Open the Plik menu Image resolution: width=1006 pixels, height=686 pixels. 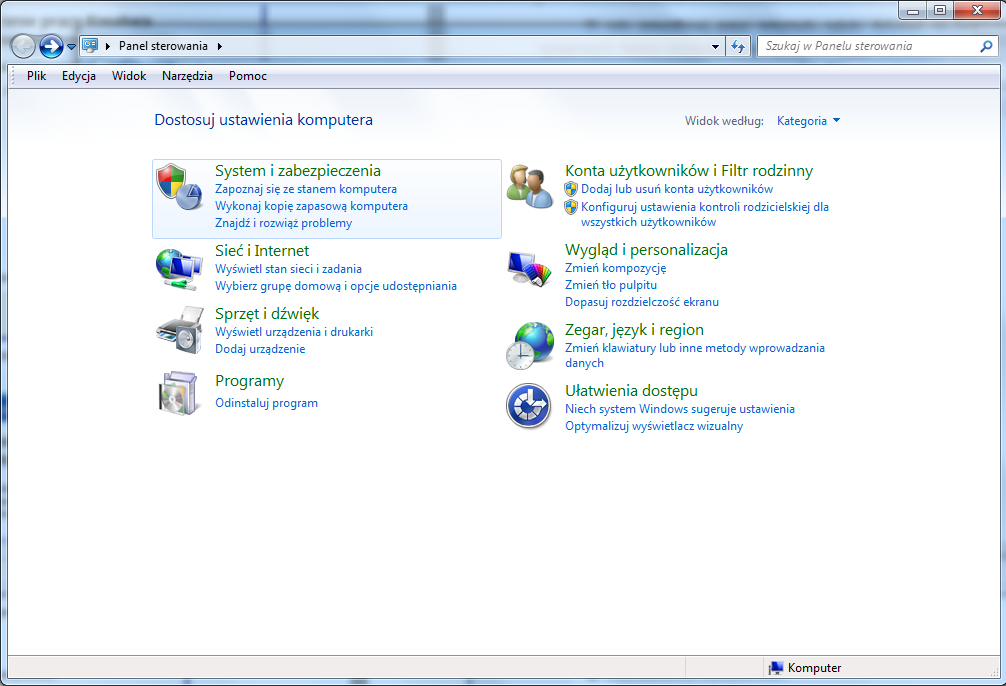tap(37, 76)
